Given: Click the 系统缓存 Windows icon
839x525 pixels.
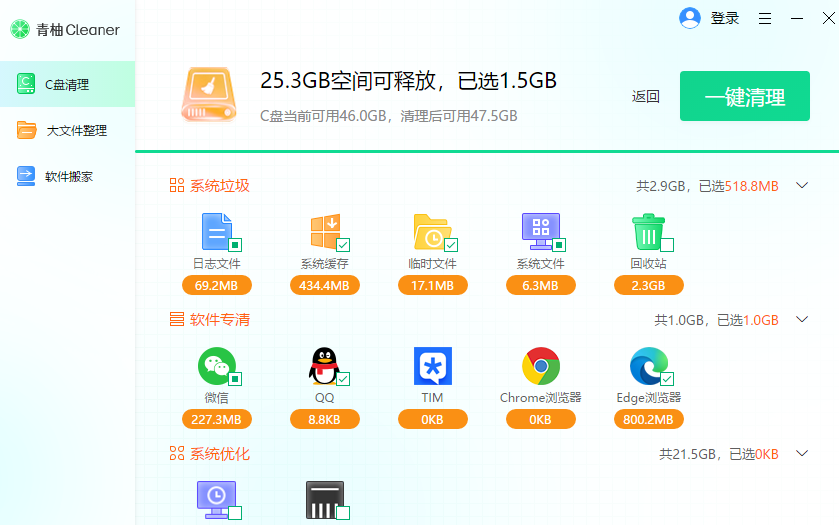Looking at the screenshot, I should [x=325, y=231].
